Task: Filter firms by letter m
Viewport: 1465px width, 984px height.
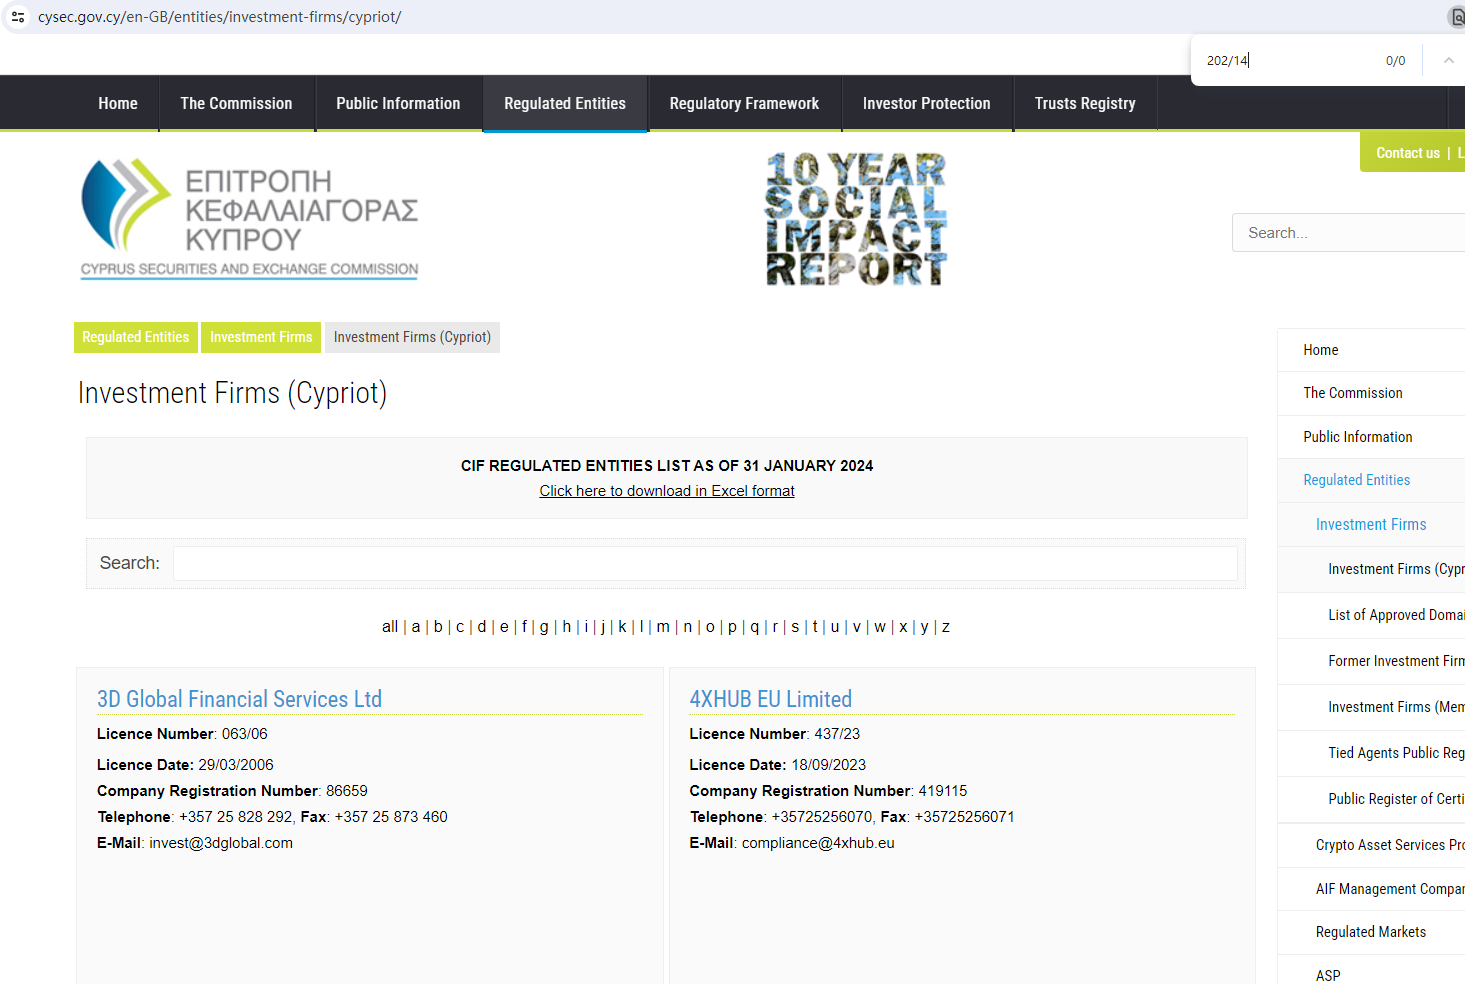Action: tap(663, 627)
